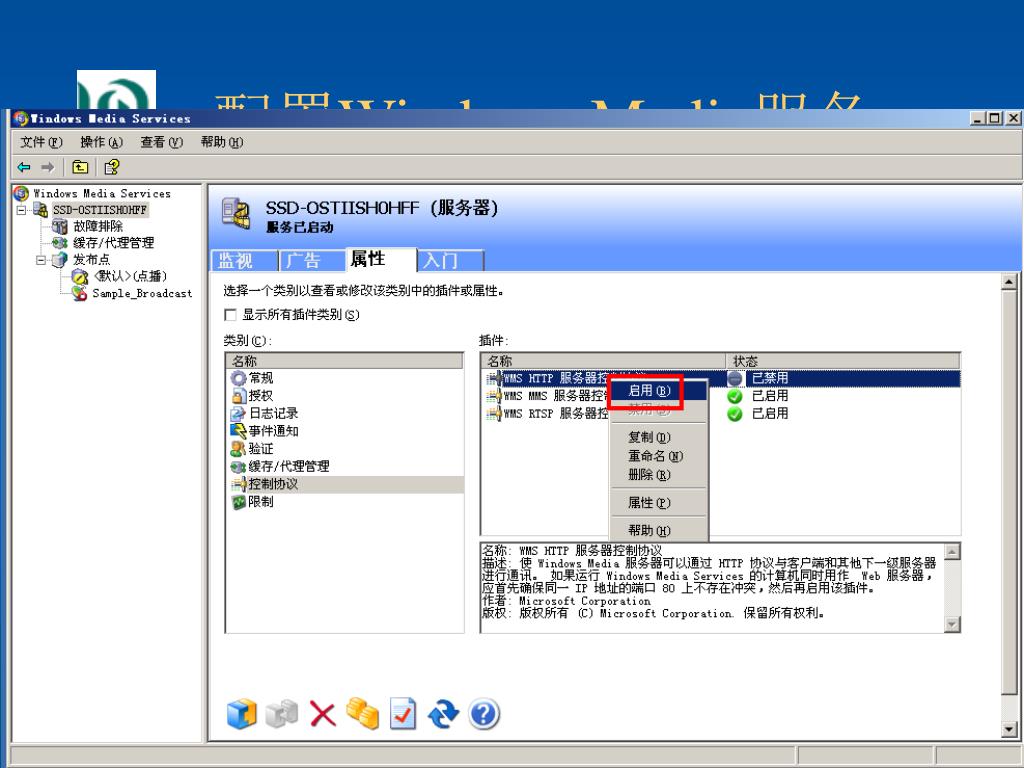Open the 查看(V) menu
1024x768 pixels.
click(161, 142)
